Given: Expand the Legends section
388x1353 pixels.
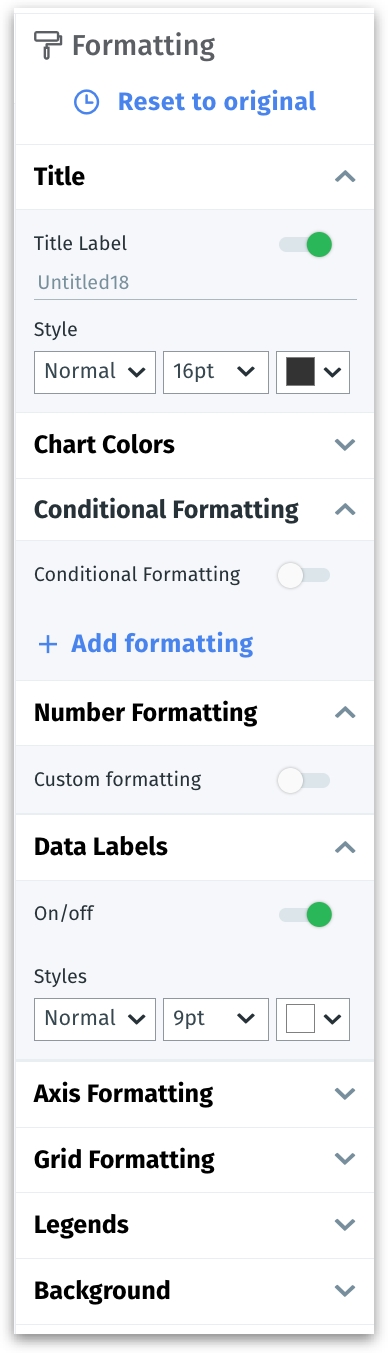Looking at the screenshot, I should pos(194,1225).
